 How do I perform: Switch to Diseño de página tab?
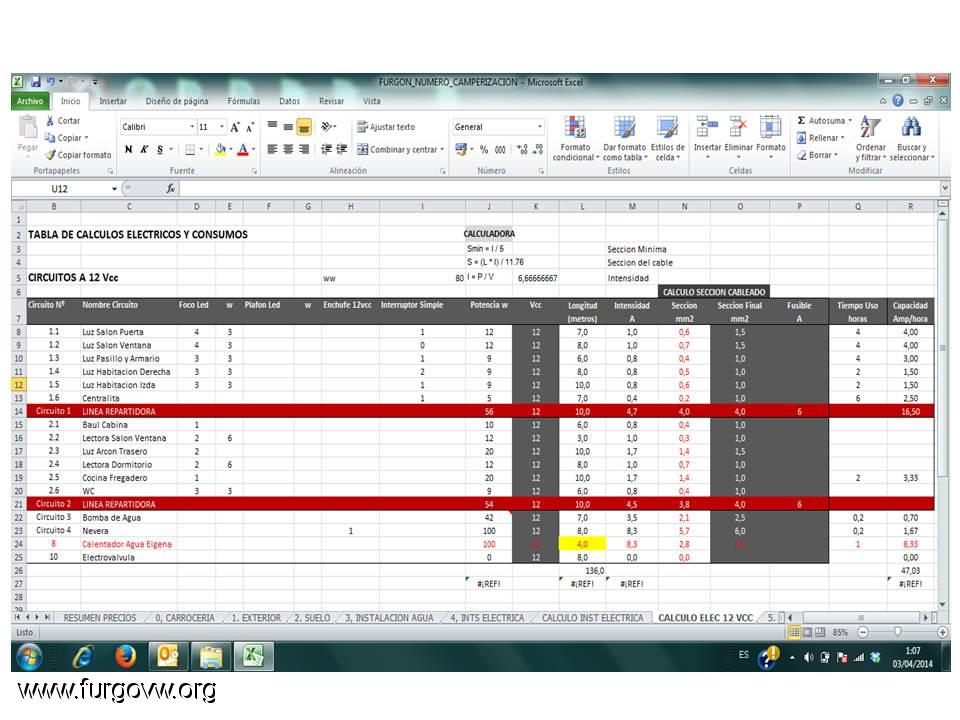click(177, 101)
